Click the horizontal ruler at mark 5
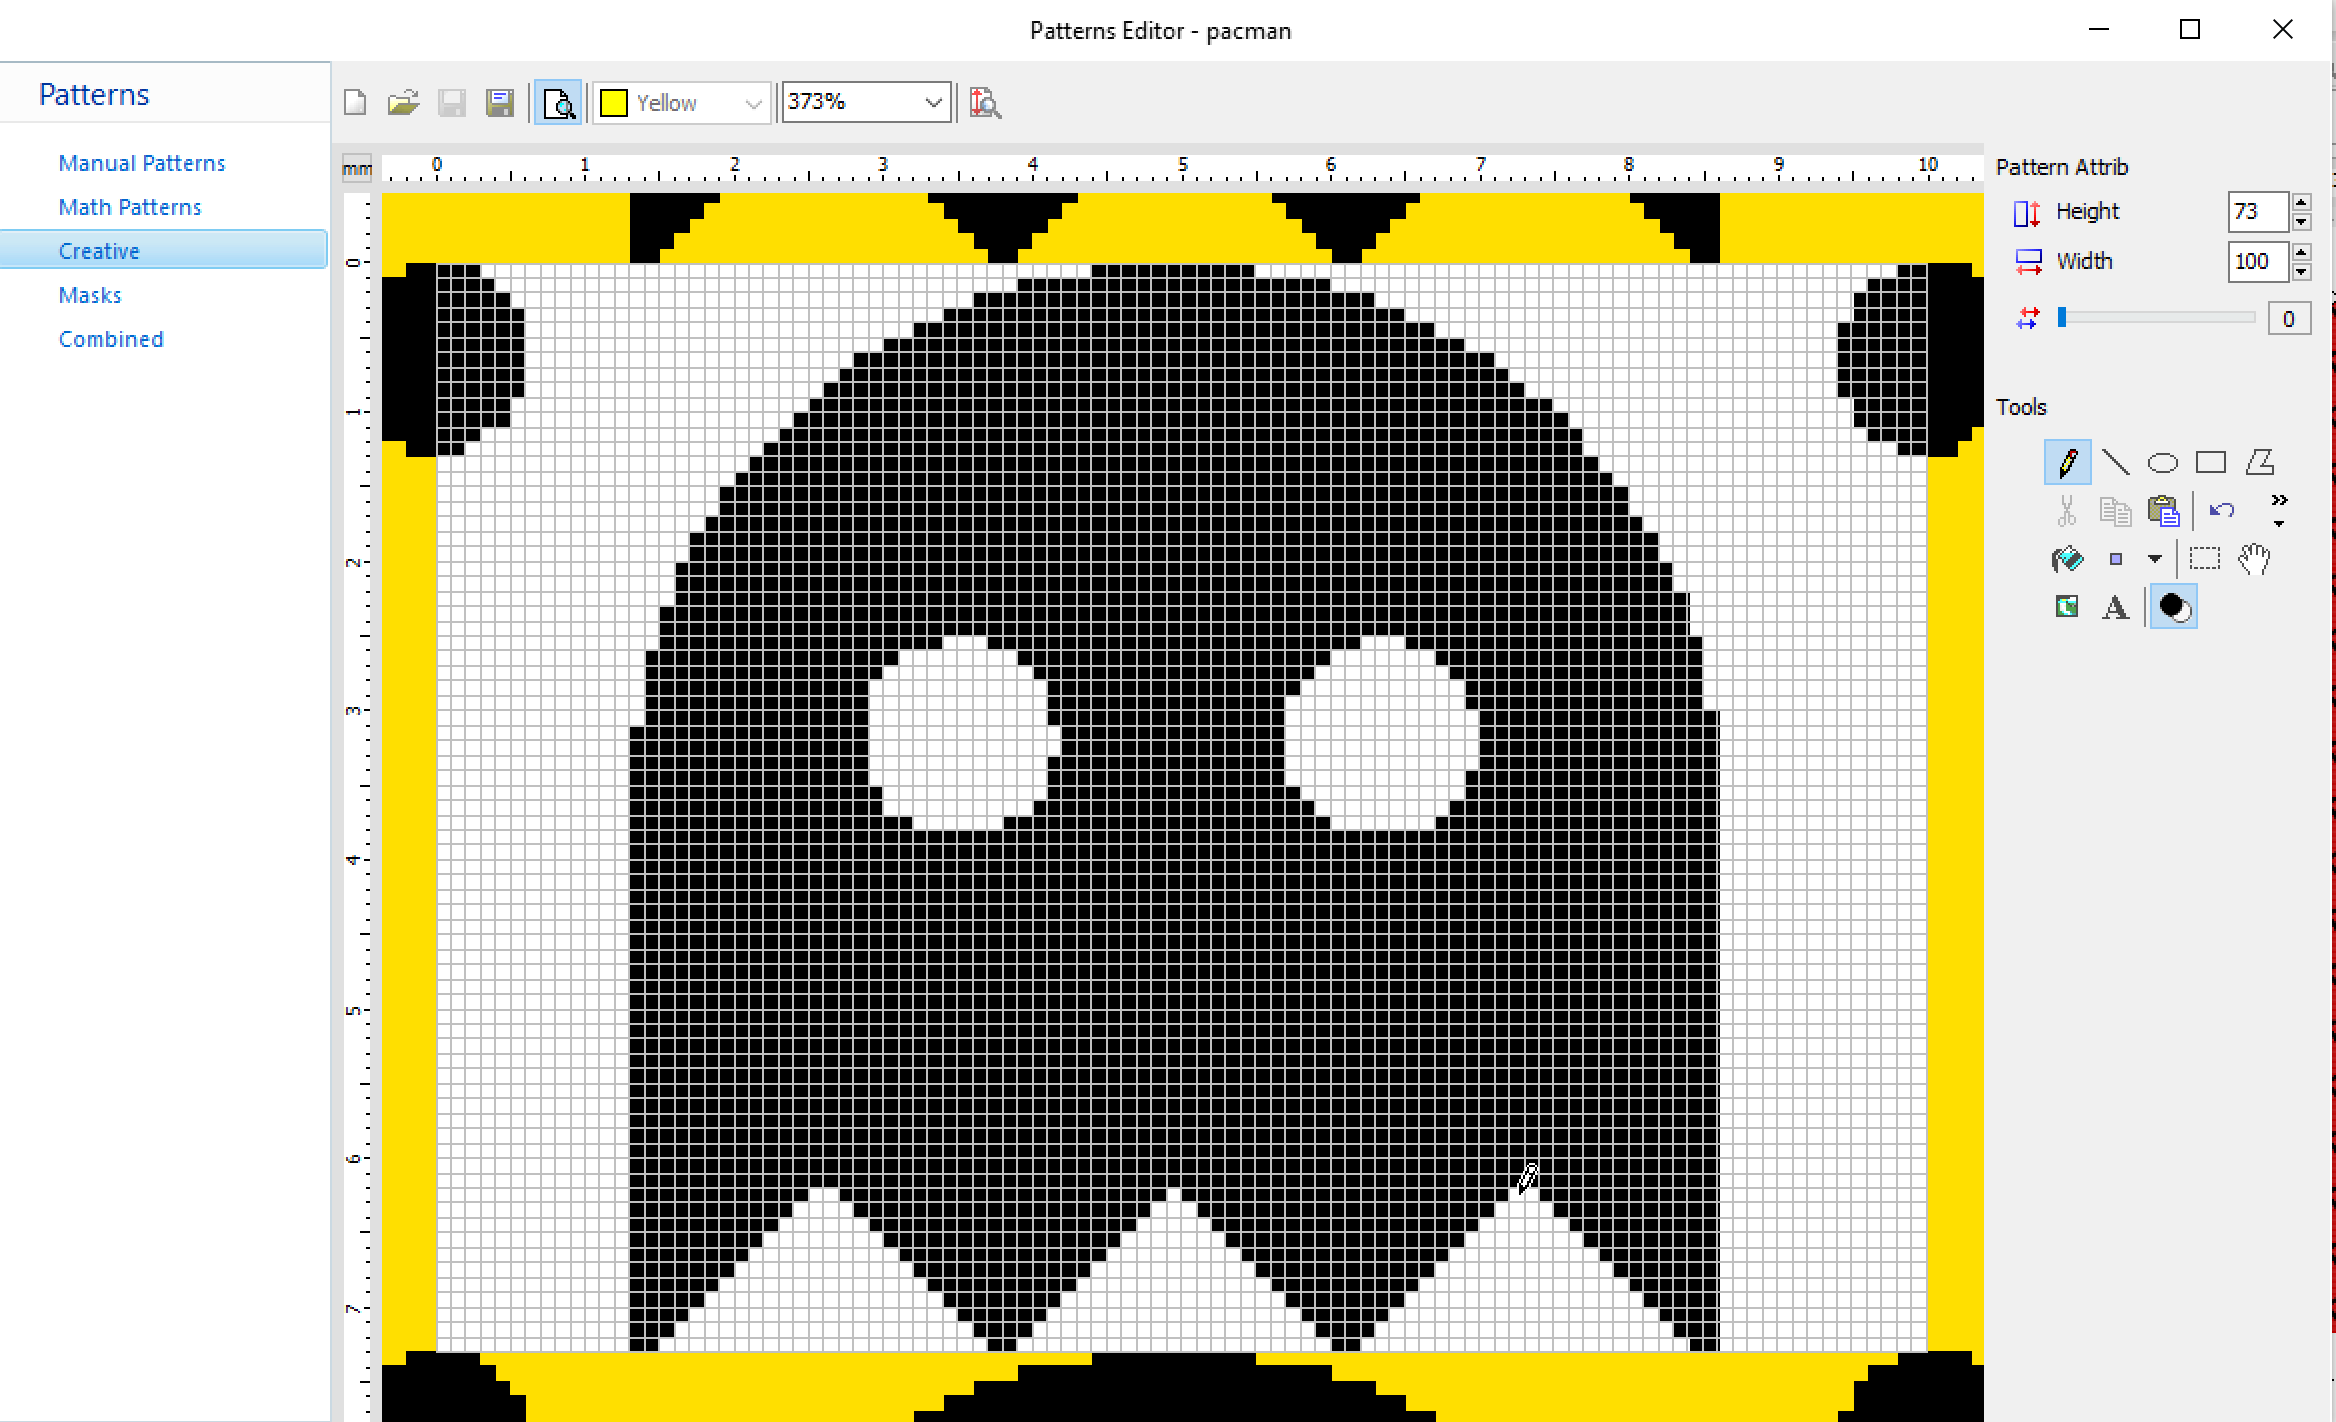Image resolution: width=2336 pixels, height=1422 pixels. point(1182,166)
